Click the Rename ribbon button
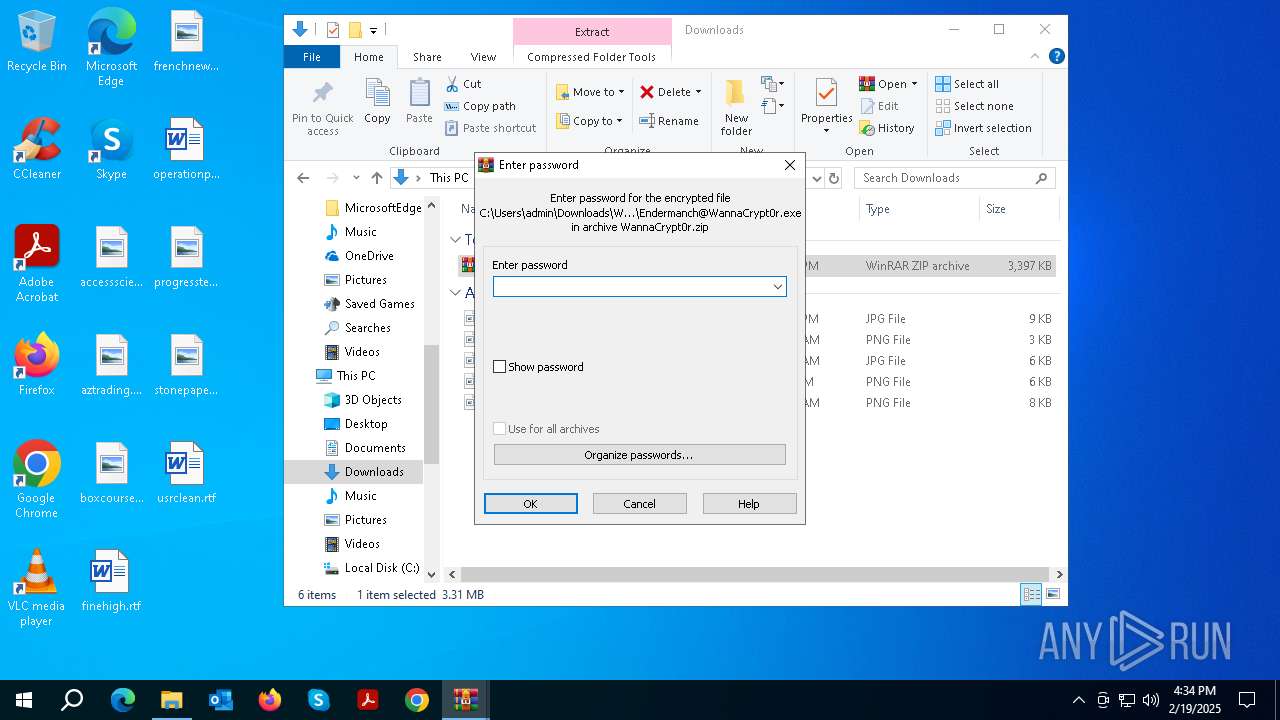The image size is (1280, 720). point(669,121)
